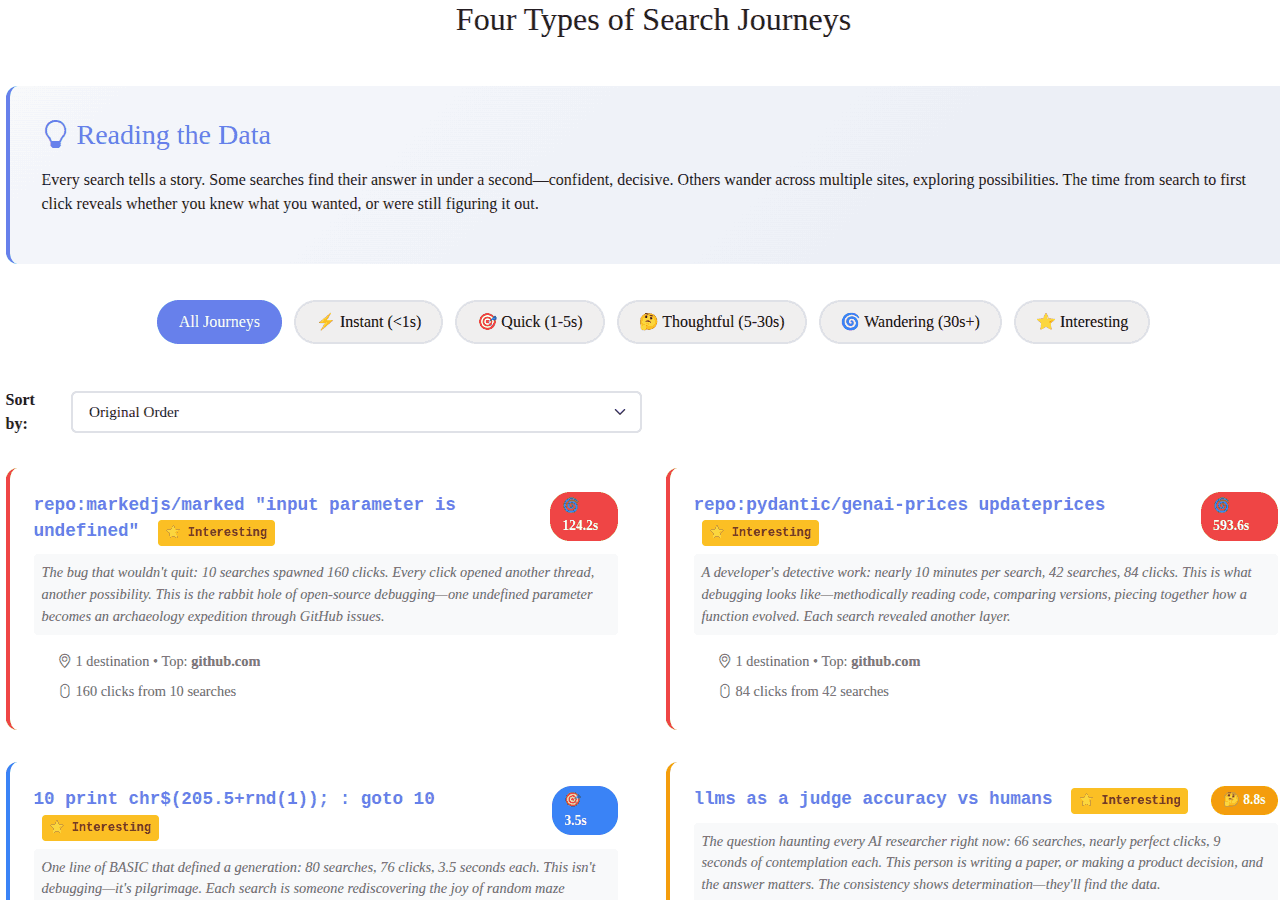Click the red 593.6s wandering time badge
Image resolution: width=1280 pixels, height=900 pixels.
coord(1238,516)
